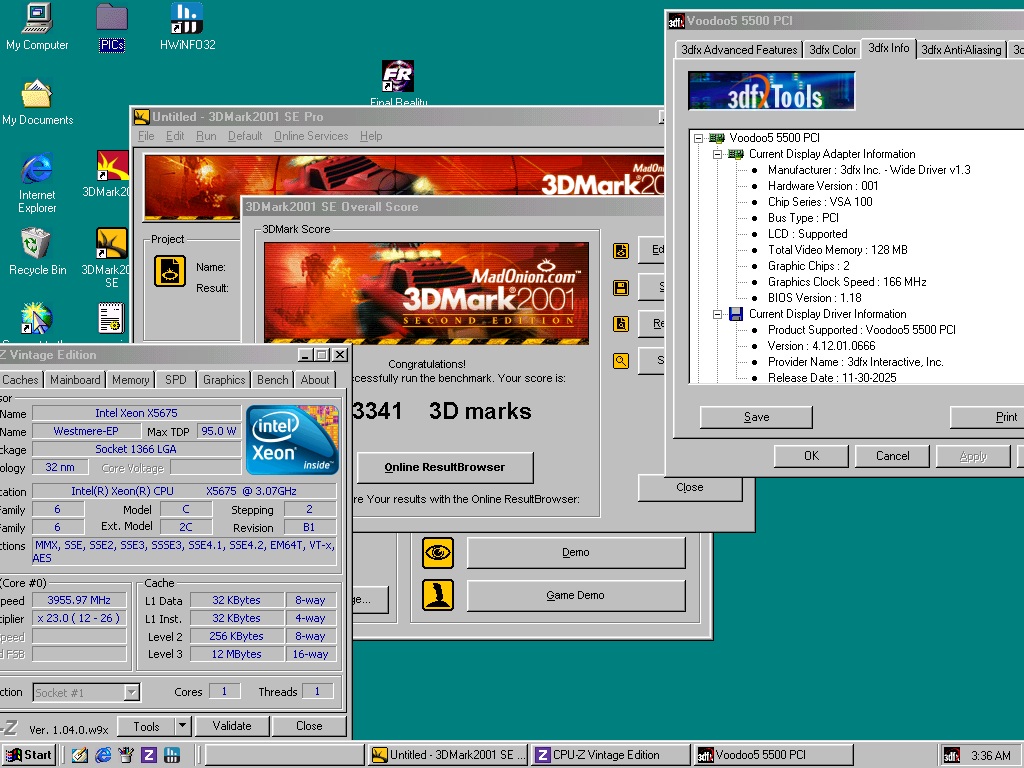The width and height of the screenshot is (1024, 768).
Task: Collapse Current Display Adapter Information node
Action: click(717, 154)
